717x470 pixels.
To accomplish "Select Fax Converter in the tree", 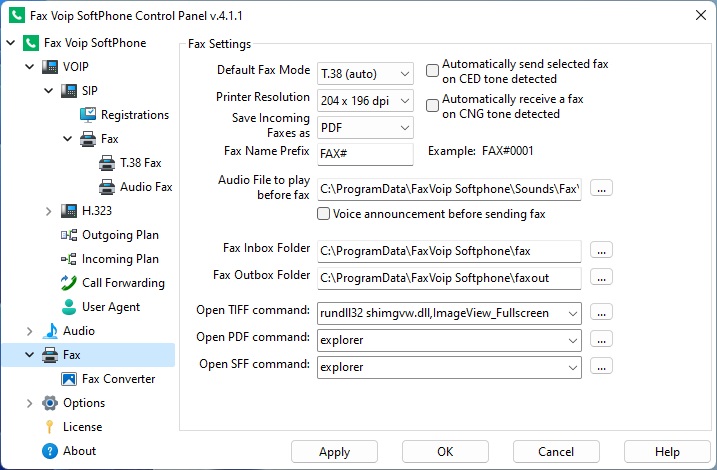I will (118, 379).
